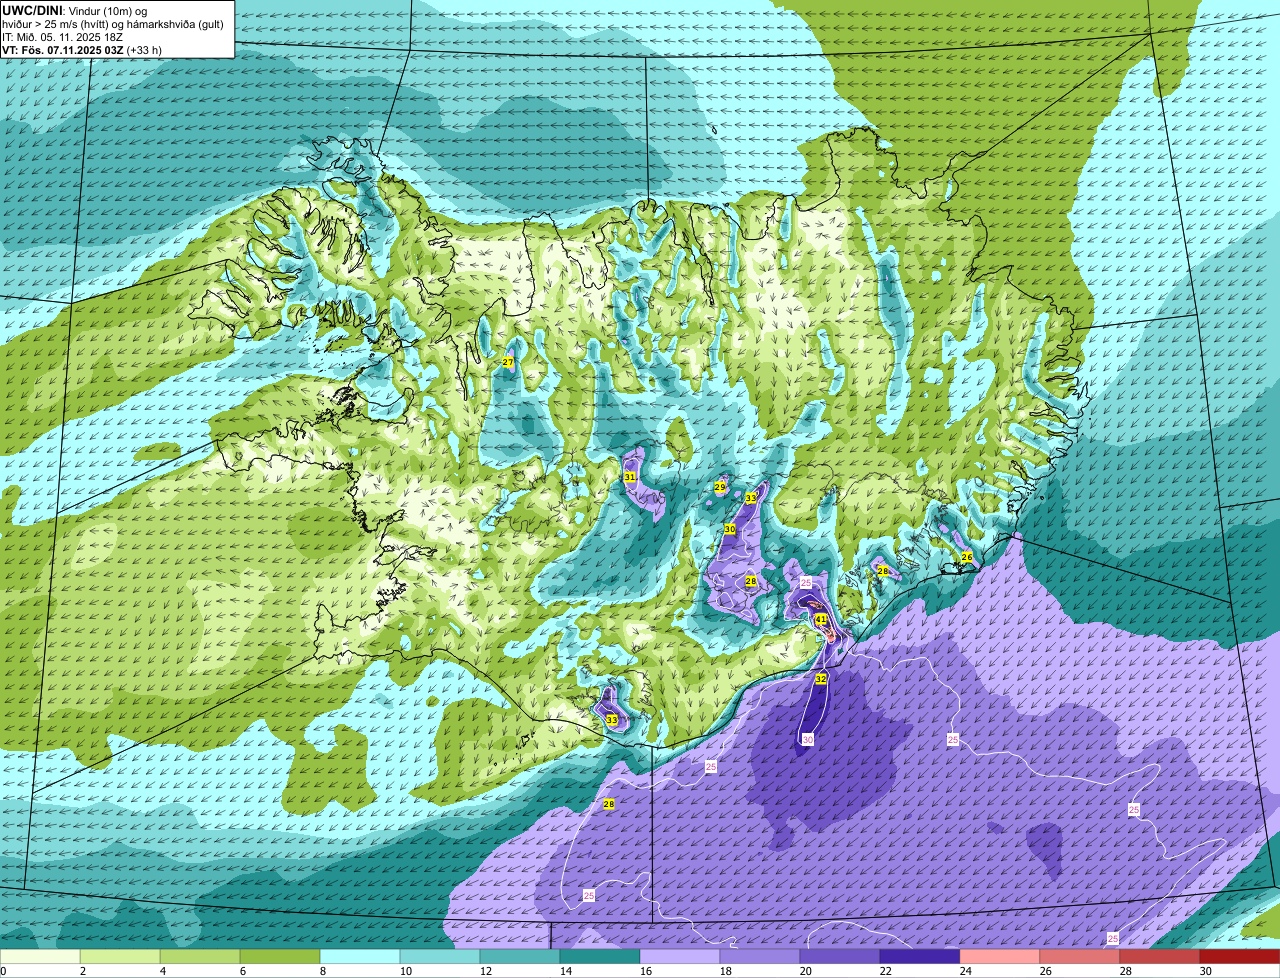
Task: Select the yellow gust label 29
Action: (x=720, y=487)
